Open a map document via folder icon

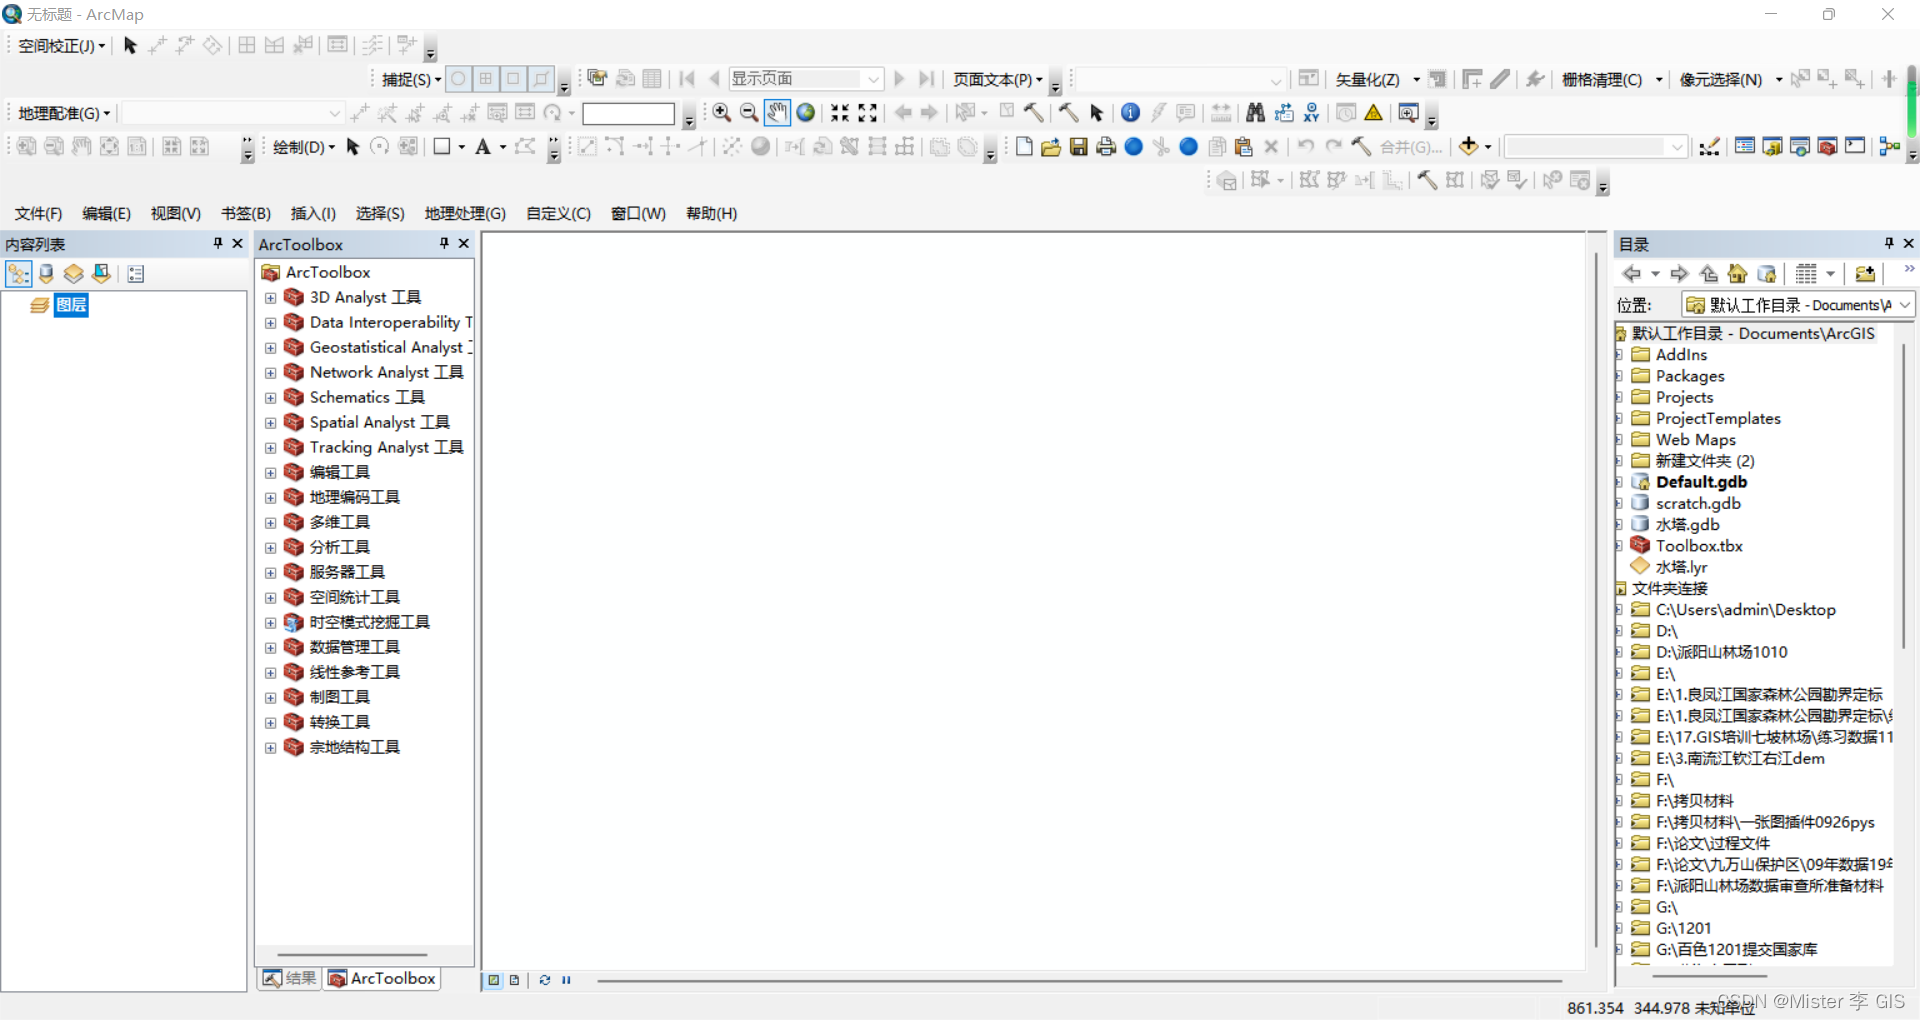1050,147
